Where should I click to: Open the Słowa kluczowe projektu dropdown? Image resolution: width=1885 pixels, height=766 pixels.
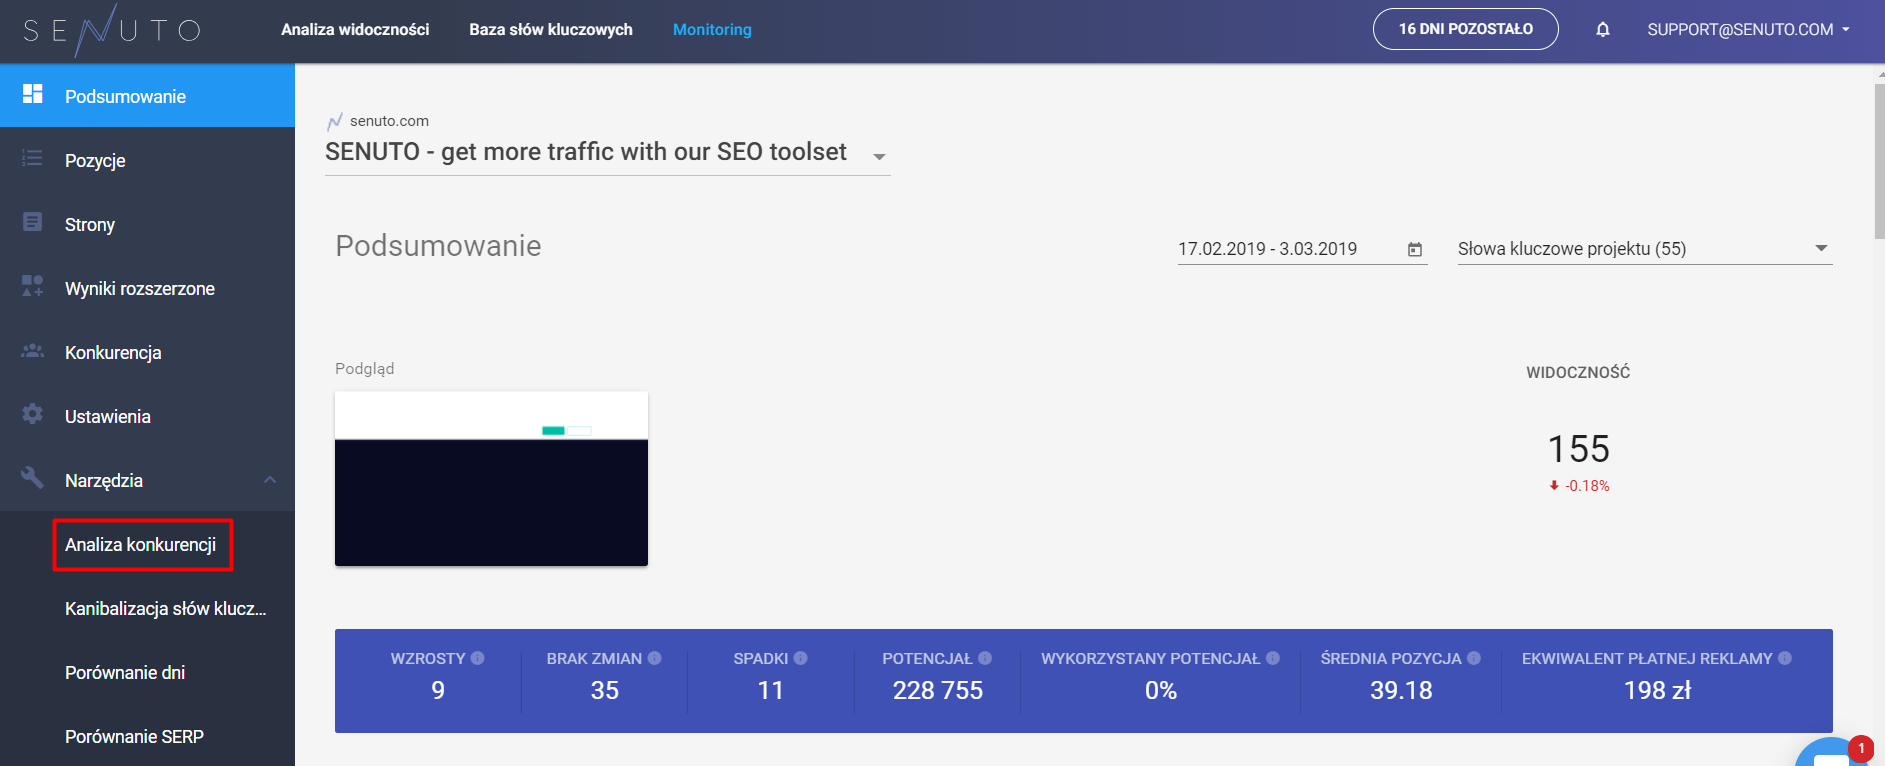[1645, 249]
